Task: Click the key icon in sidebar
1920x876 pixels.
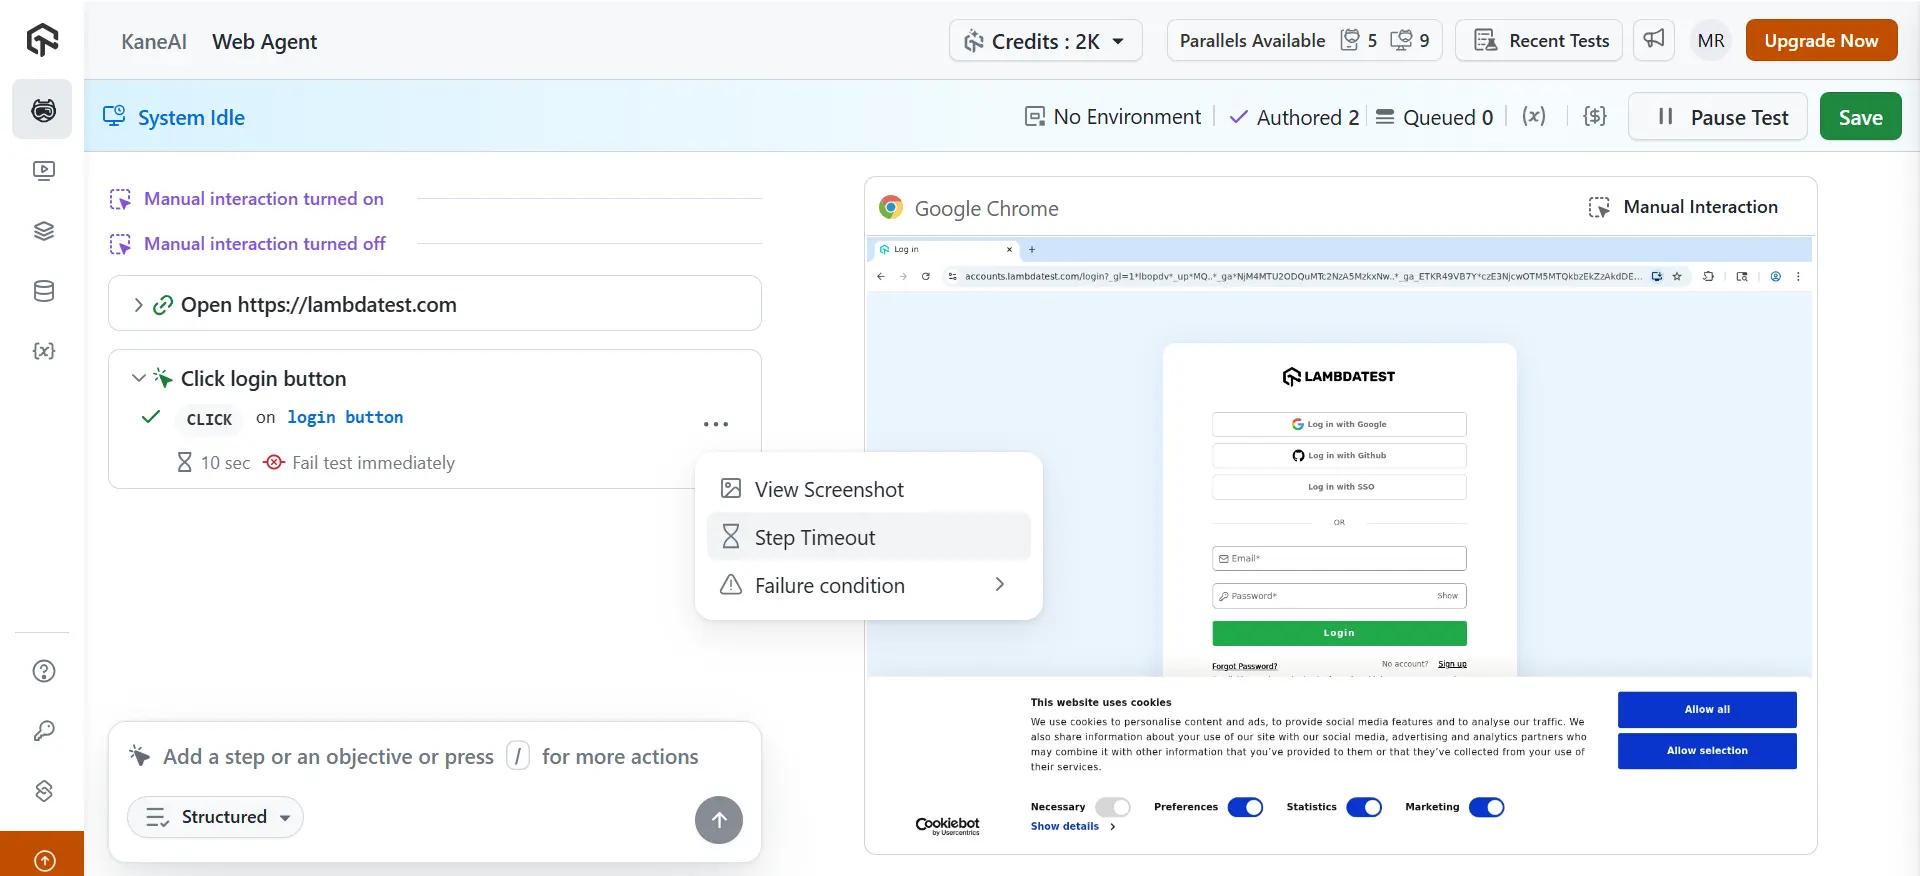Action: tap(44, 731)
